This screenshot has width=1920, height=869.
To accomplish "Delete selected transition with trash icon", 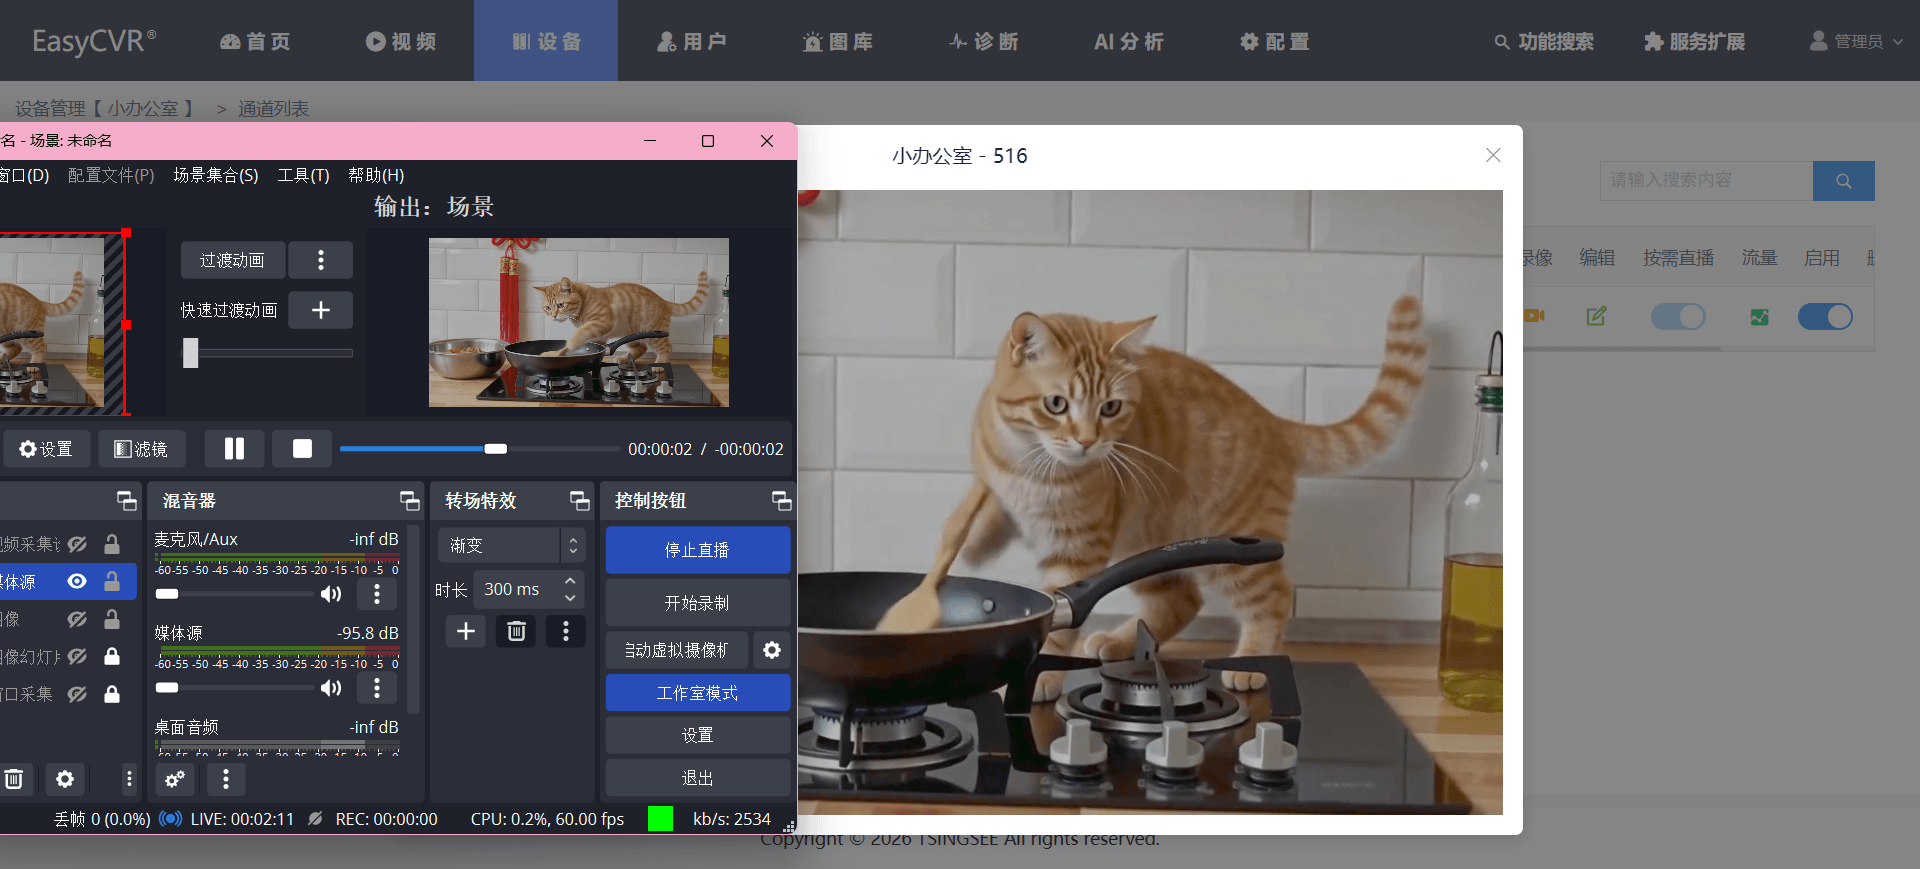I will (516, 631).
